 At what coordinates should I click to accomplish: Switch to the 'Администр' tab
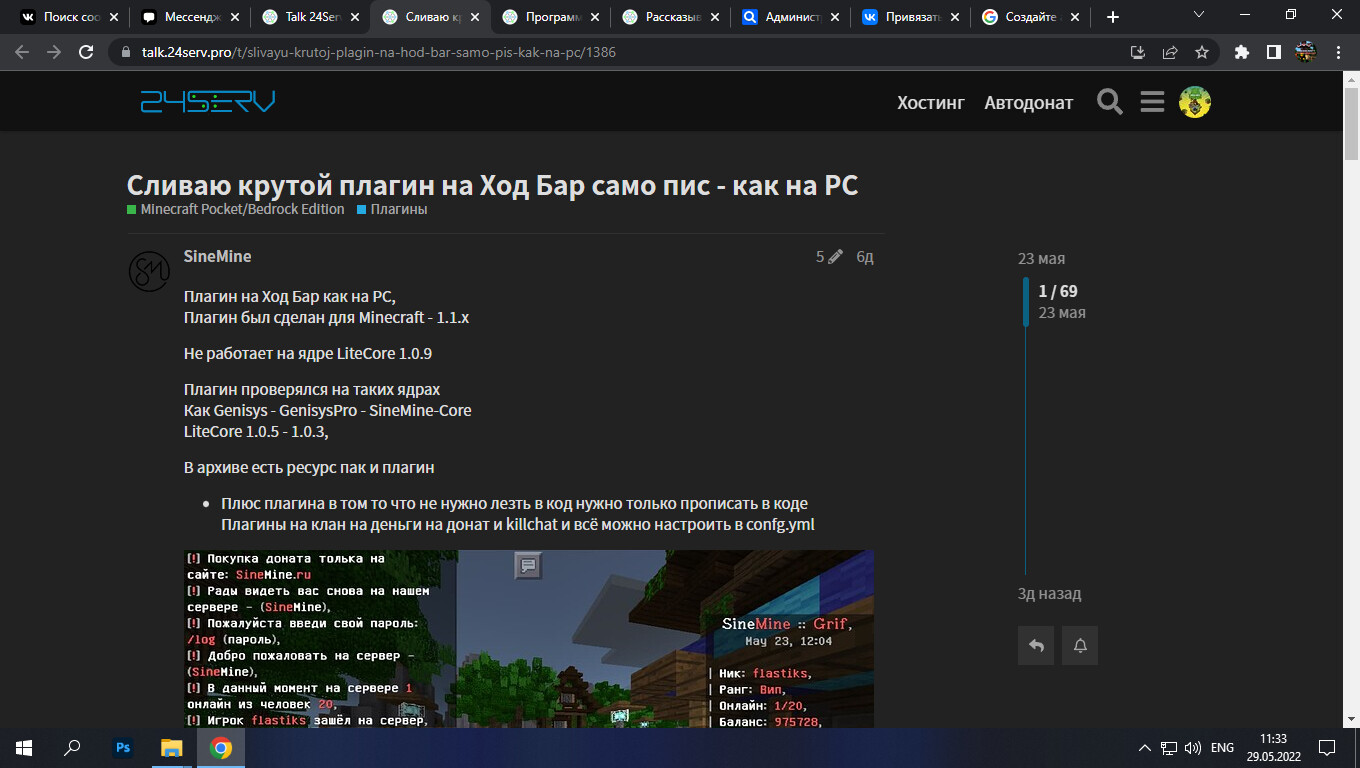click(x=790, y=17)
